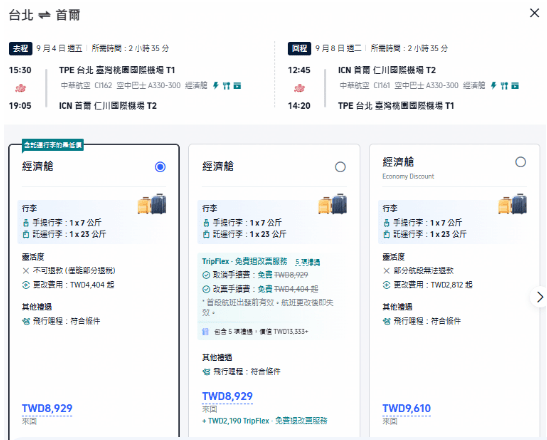Click China Airlines logo on outbound flight
This screenshot has height=440, width=547.
[20, 88]
